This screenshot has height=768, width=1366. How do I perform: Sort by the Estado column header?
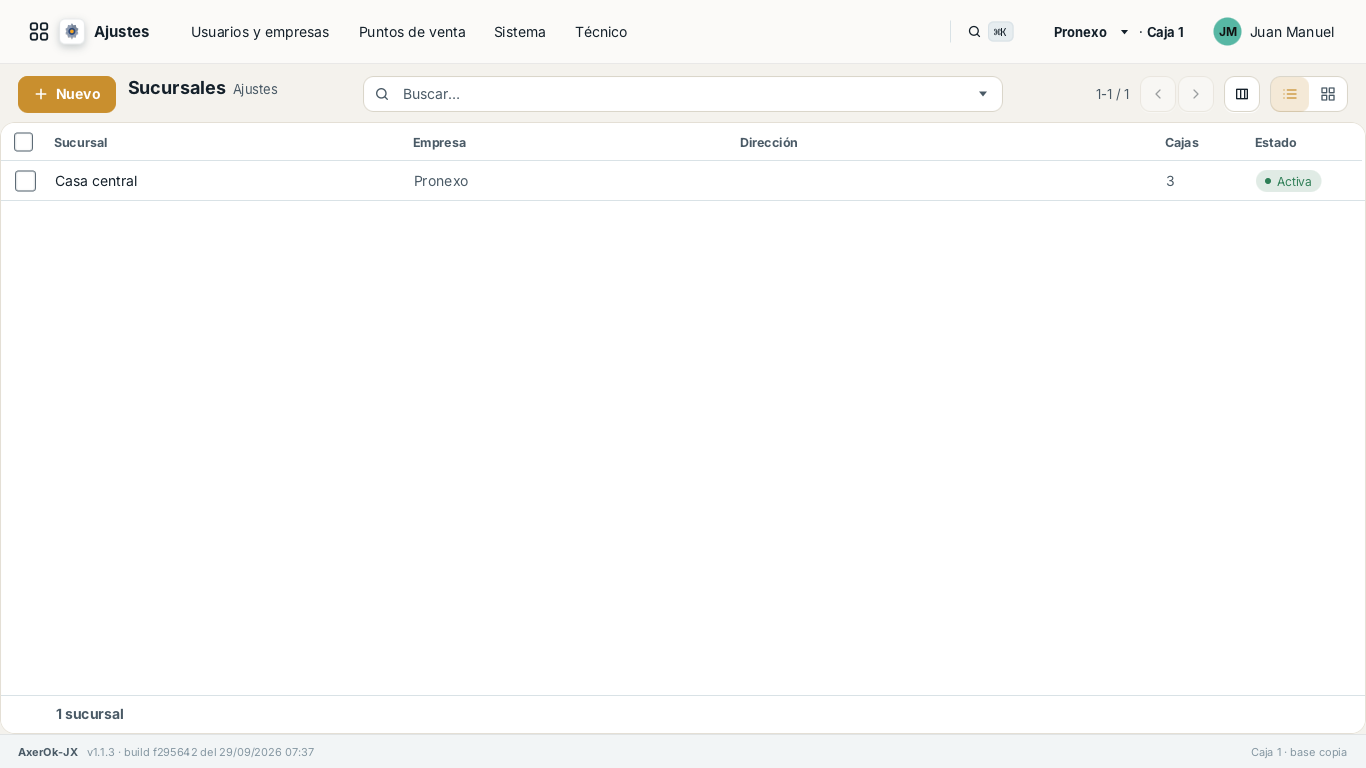tap(1275, 142)
